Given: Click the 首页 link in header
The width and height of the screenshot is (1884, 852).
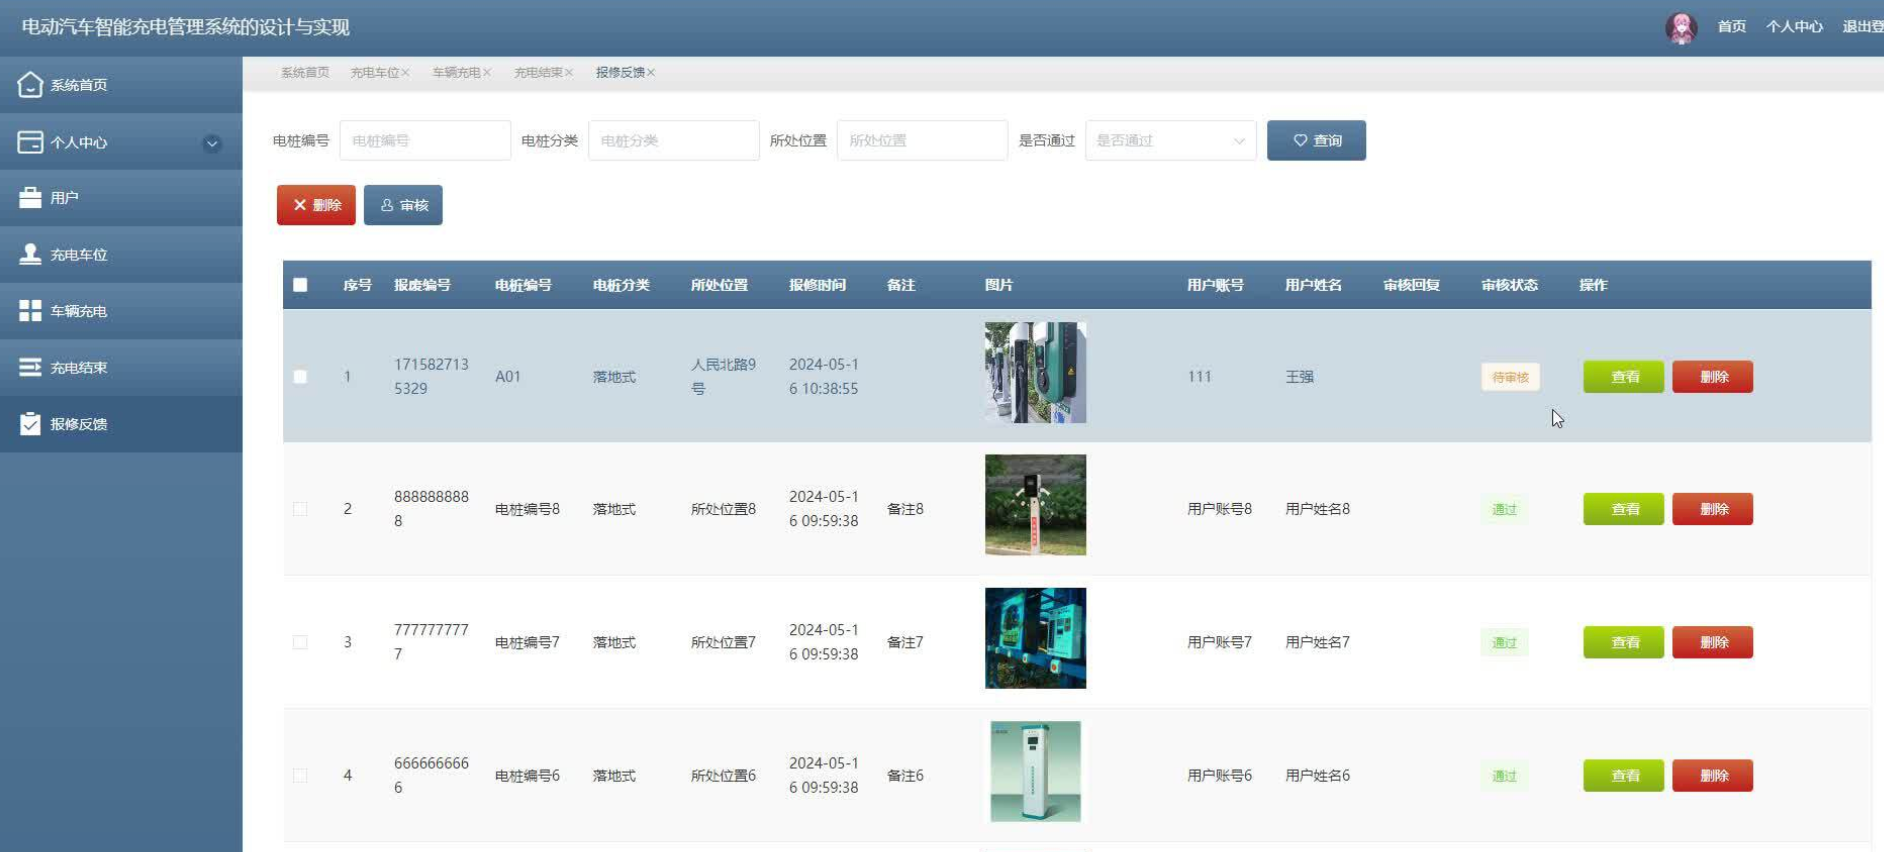Looking at the screenshot, I should [x=1732, y=27].
